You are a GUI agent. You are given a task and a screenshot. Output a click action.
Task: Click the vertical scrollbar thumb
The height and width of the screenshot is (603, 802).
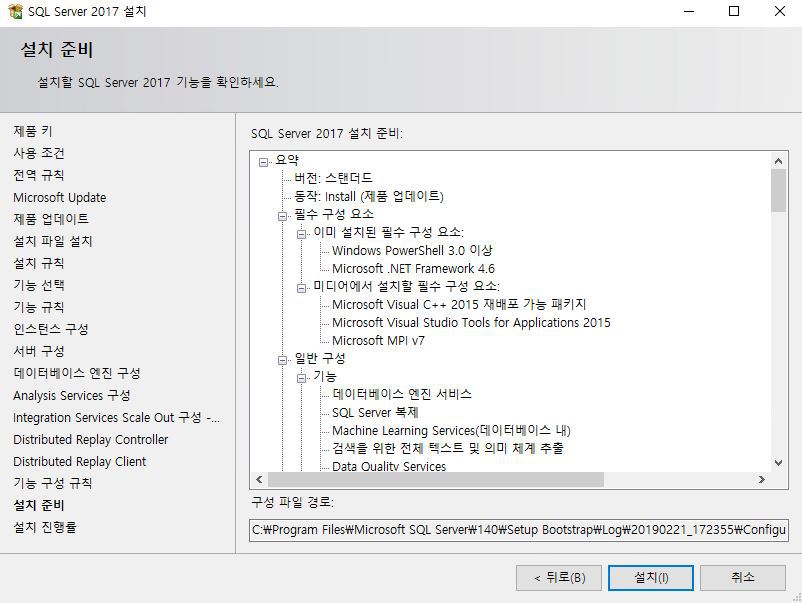pyautogui.click(x=778, y=190)
